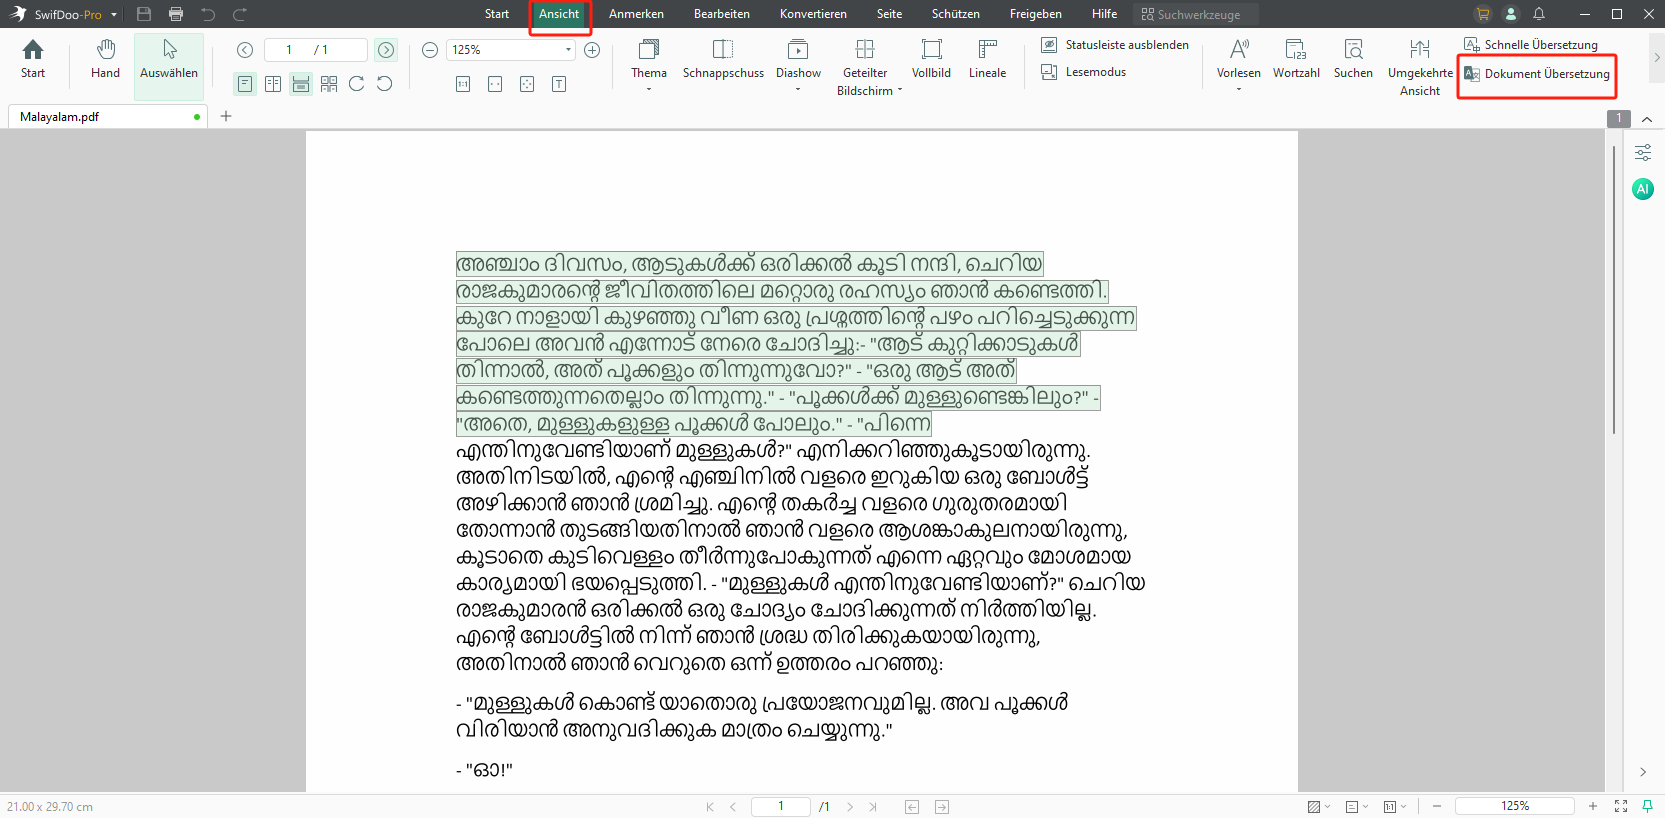Expand right sidebar chevron
This screenshot has width=1665, height=818.
tap(1643, 772)
